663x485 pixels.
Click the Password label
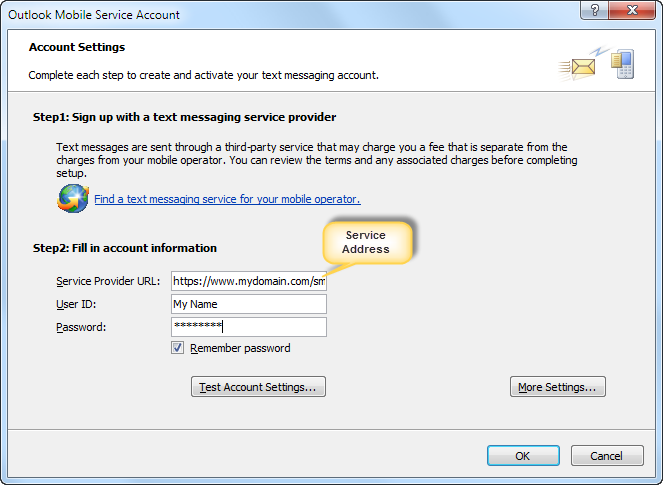click(81, 327)
